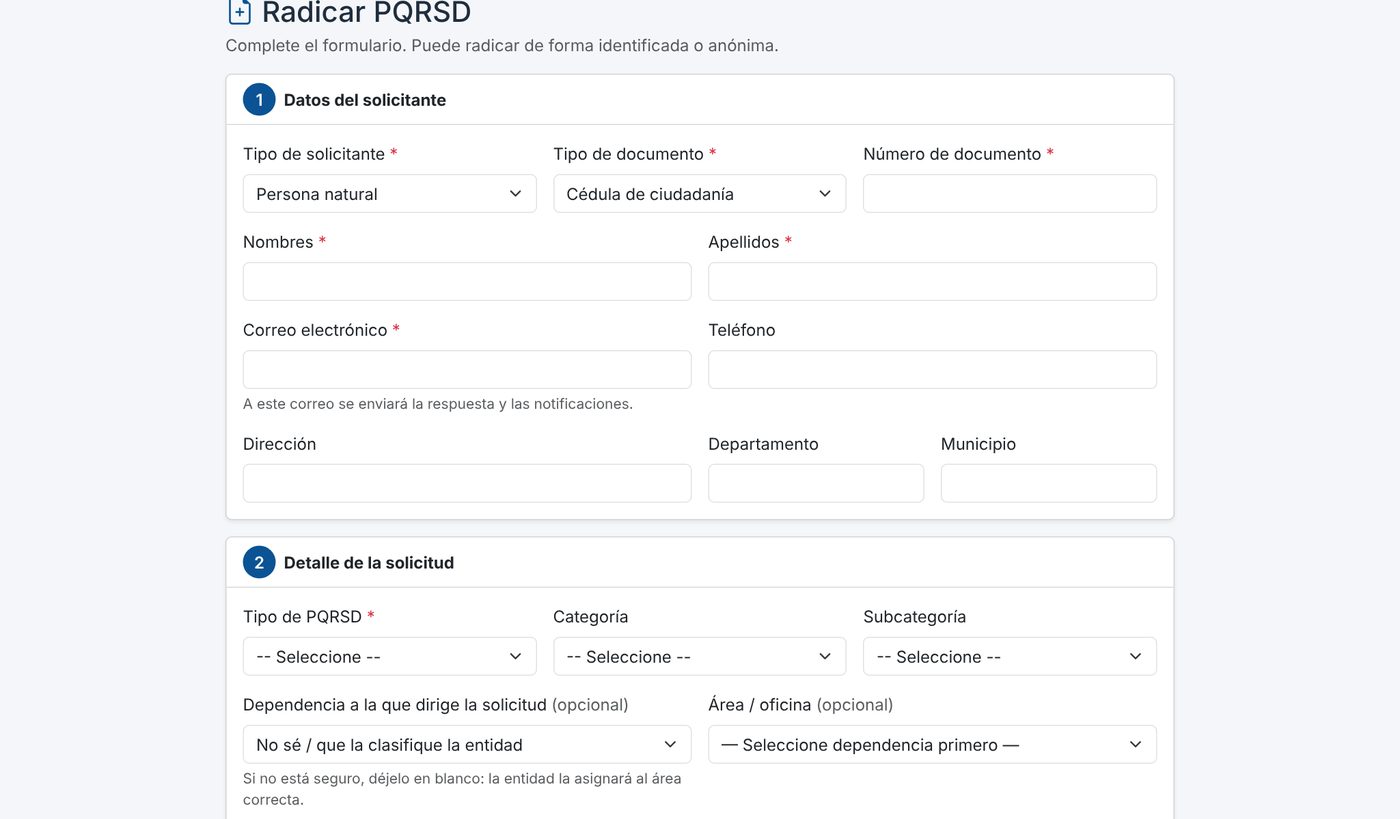The image size is (1400, 819).
Task: Click the help text "Si no está seguro"
Action: [x=462, y=789]
